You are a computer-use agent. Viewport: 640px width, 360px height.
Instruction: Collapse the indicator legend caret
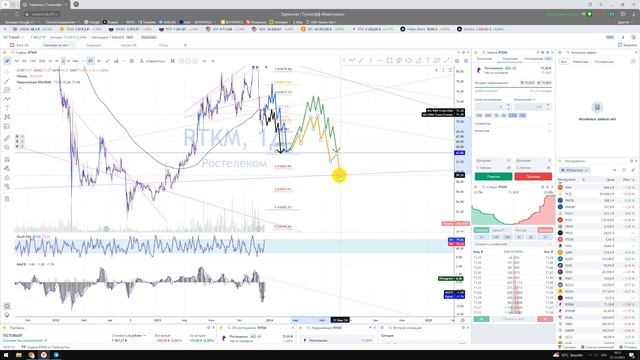[20, 88]
